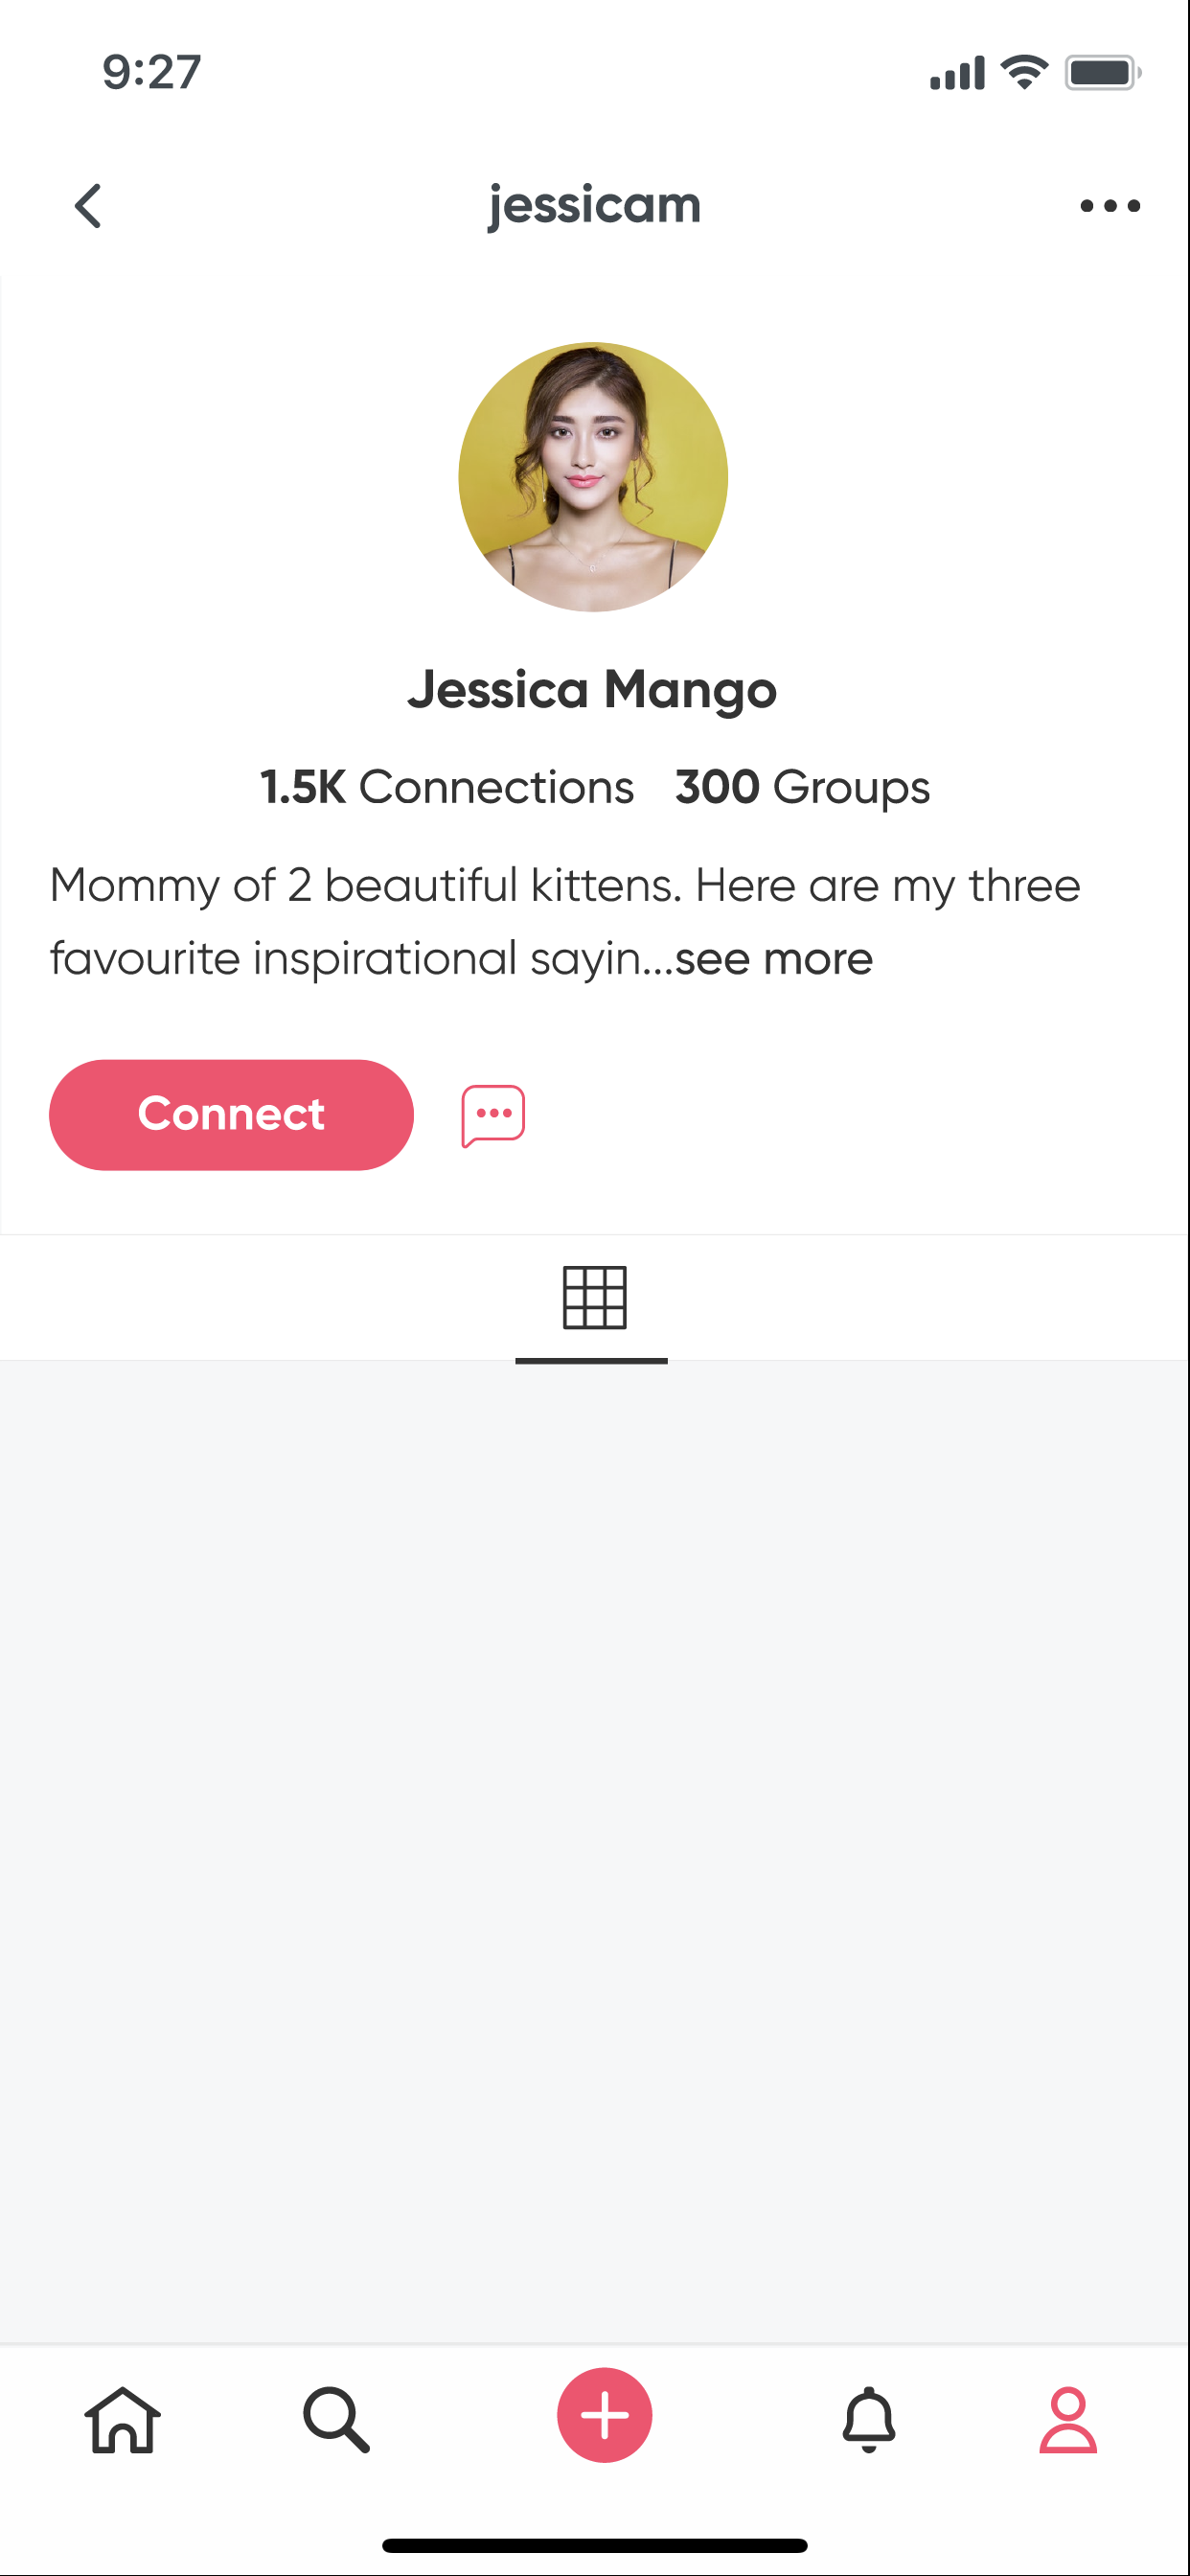Select the posts grid view tab
1190x2576 pixels.
pyautogui.click(x=594, y=1298)
